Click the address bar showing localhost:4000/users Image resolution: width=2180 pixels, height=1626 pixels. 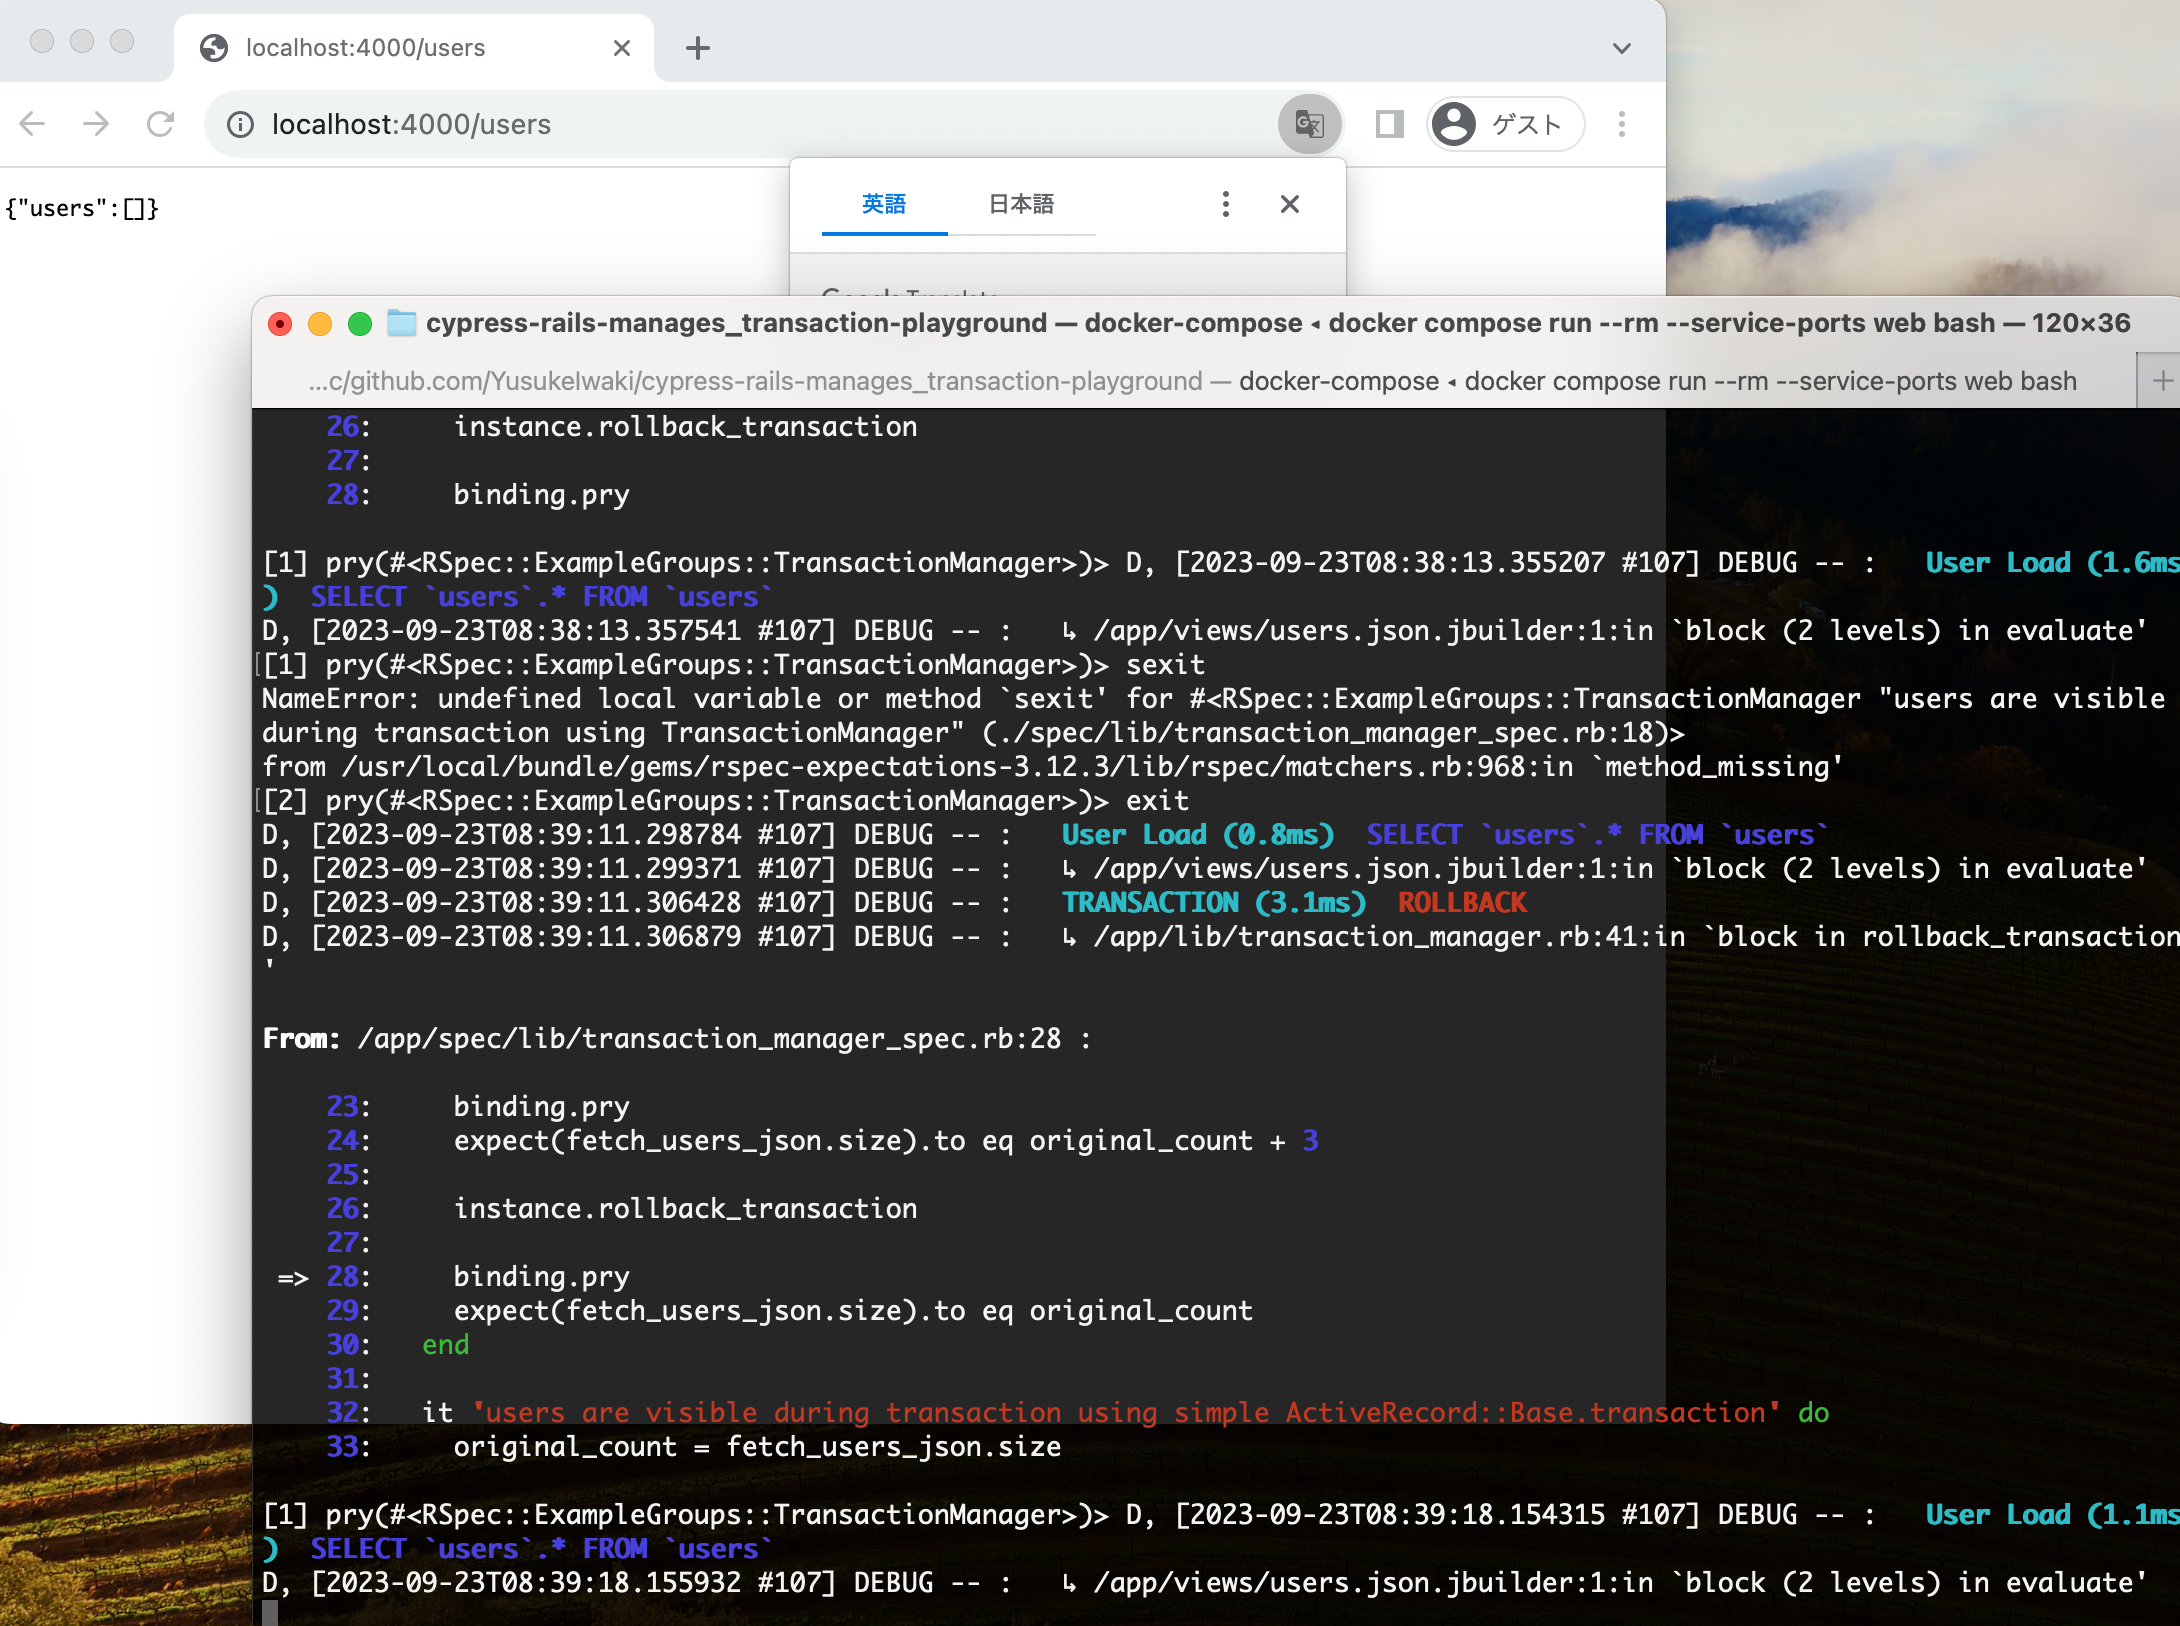click(700, 124)
